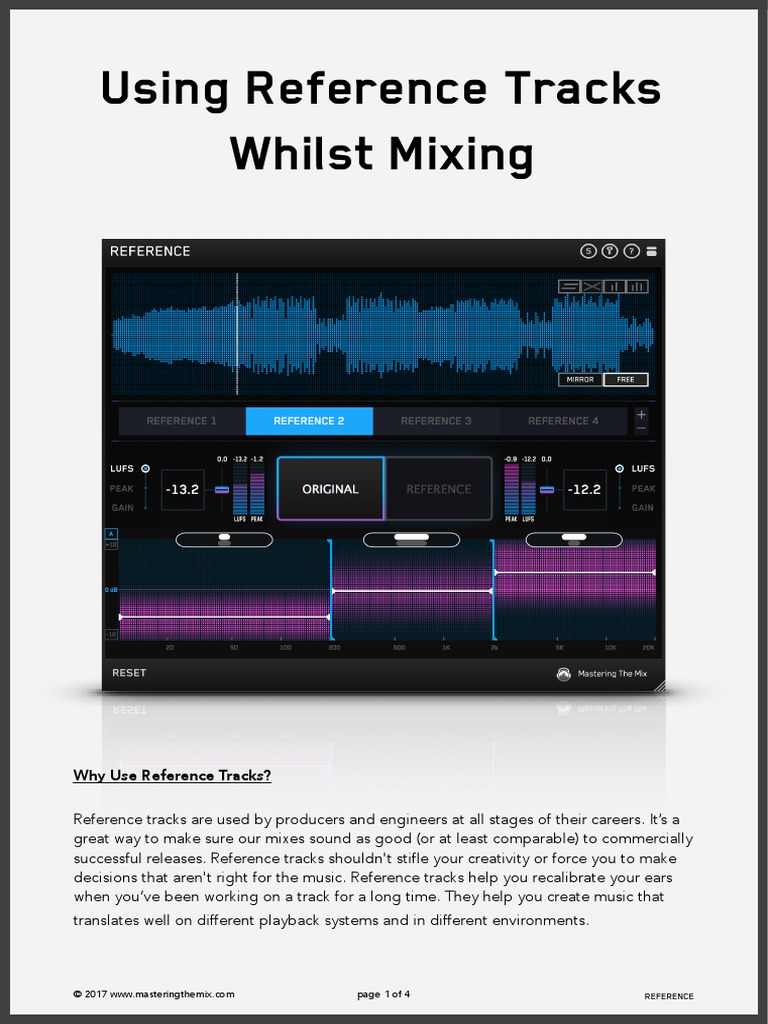Viewport: 768px width, 1024px height.
Task: Switch to the REFERENCE 2 tab
Action: point(309,421)
